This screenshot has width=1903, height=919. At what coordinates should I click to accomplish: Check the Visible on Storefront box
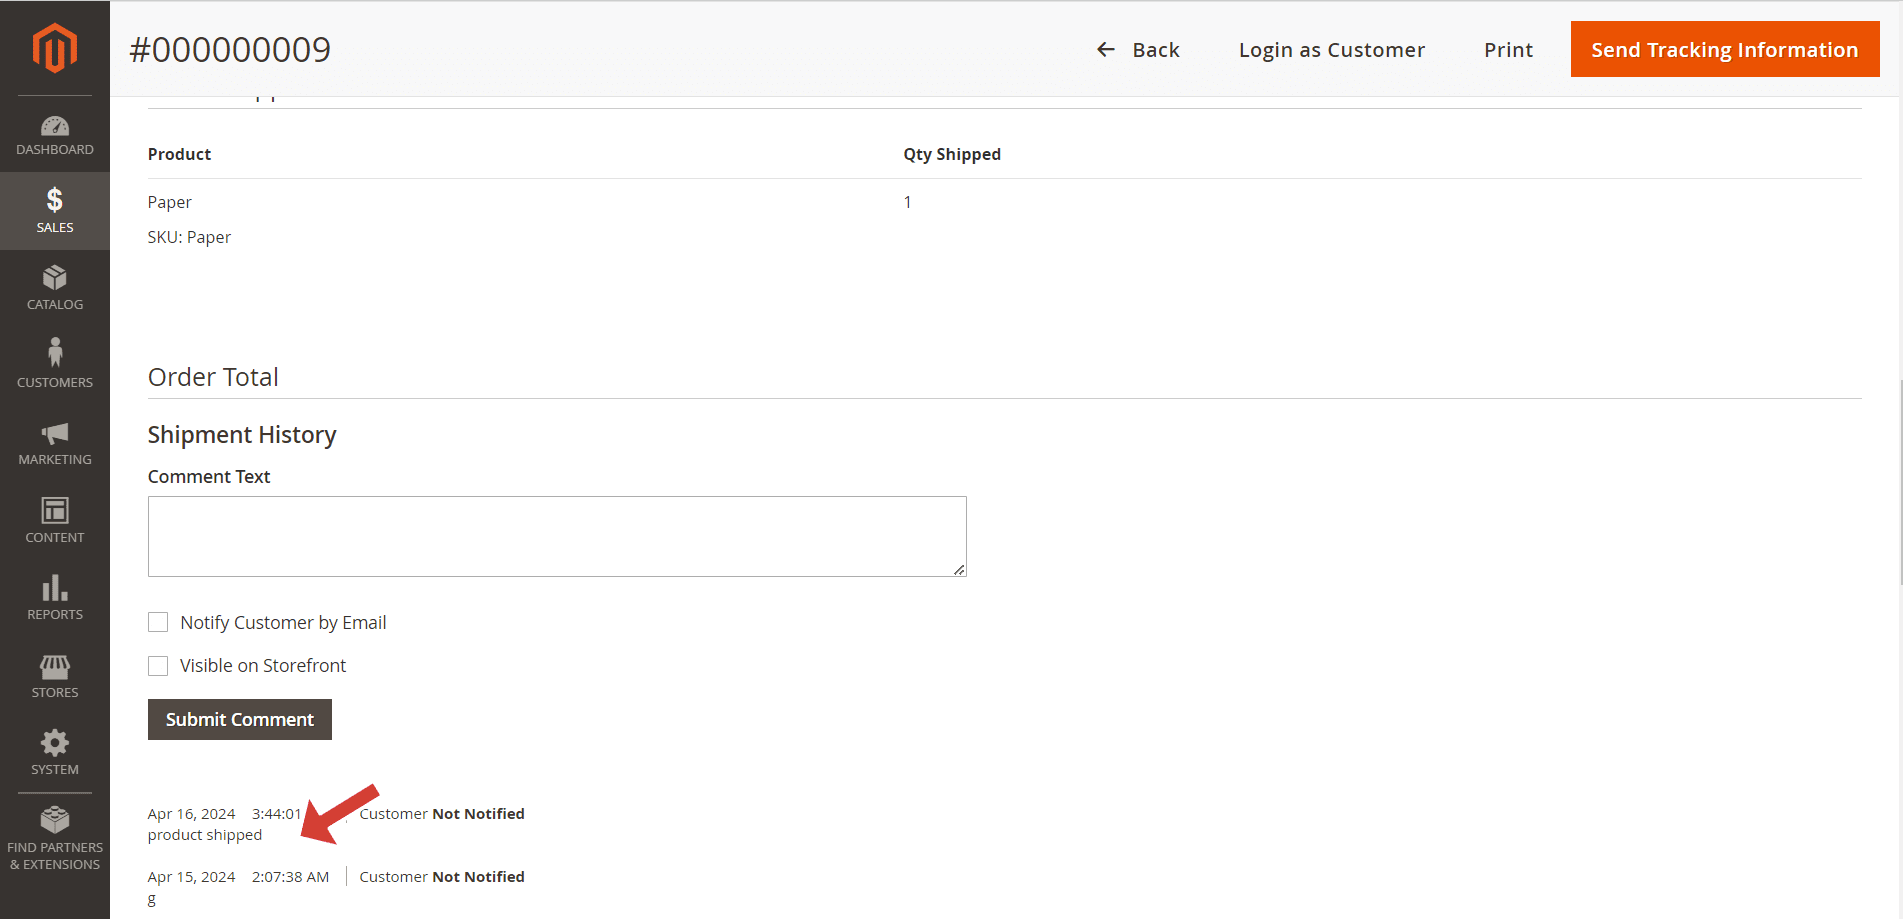click(x=158, y=666)
